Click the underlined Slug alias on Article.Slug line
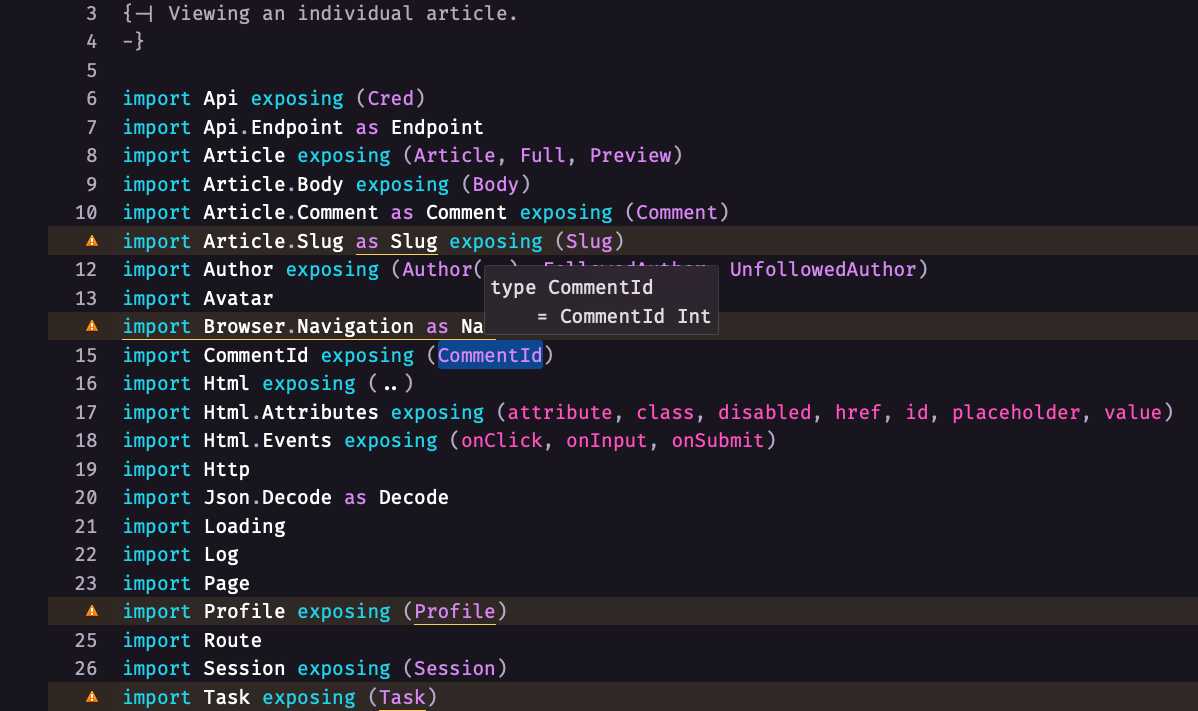1198x711 pixels. tap(413, 241)
